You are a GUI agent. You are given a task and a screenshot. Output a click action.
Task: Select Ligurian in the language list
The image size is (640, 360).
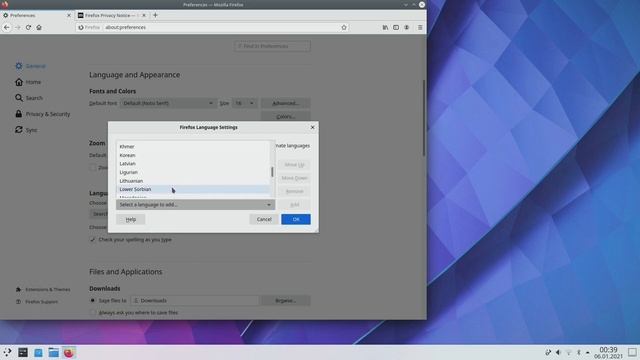pyautogui.click(x=193, y=172)
